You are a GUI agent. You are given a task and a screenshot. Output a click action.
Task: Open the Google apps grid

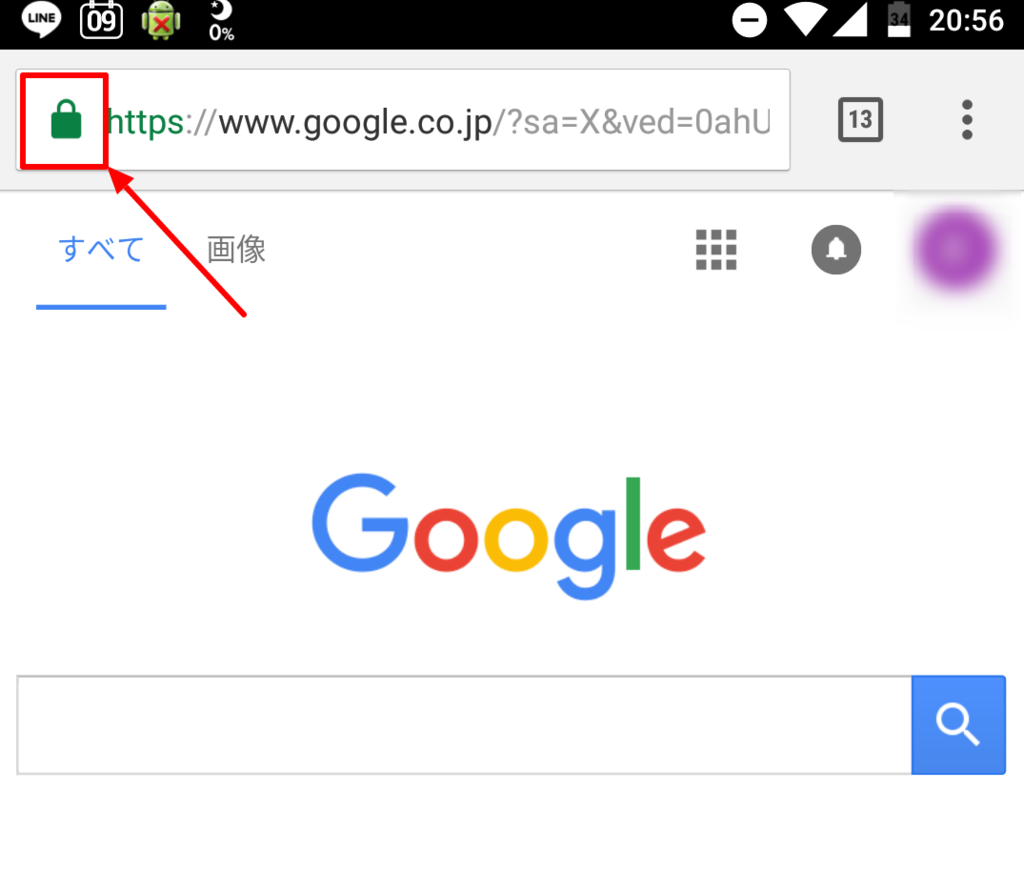tap(716, 249)
